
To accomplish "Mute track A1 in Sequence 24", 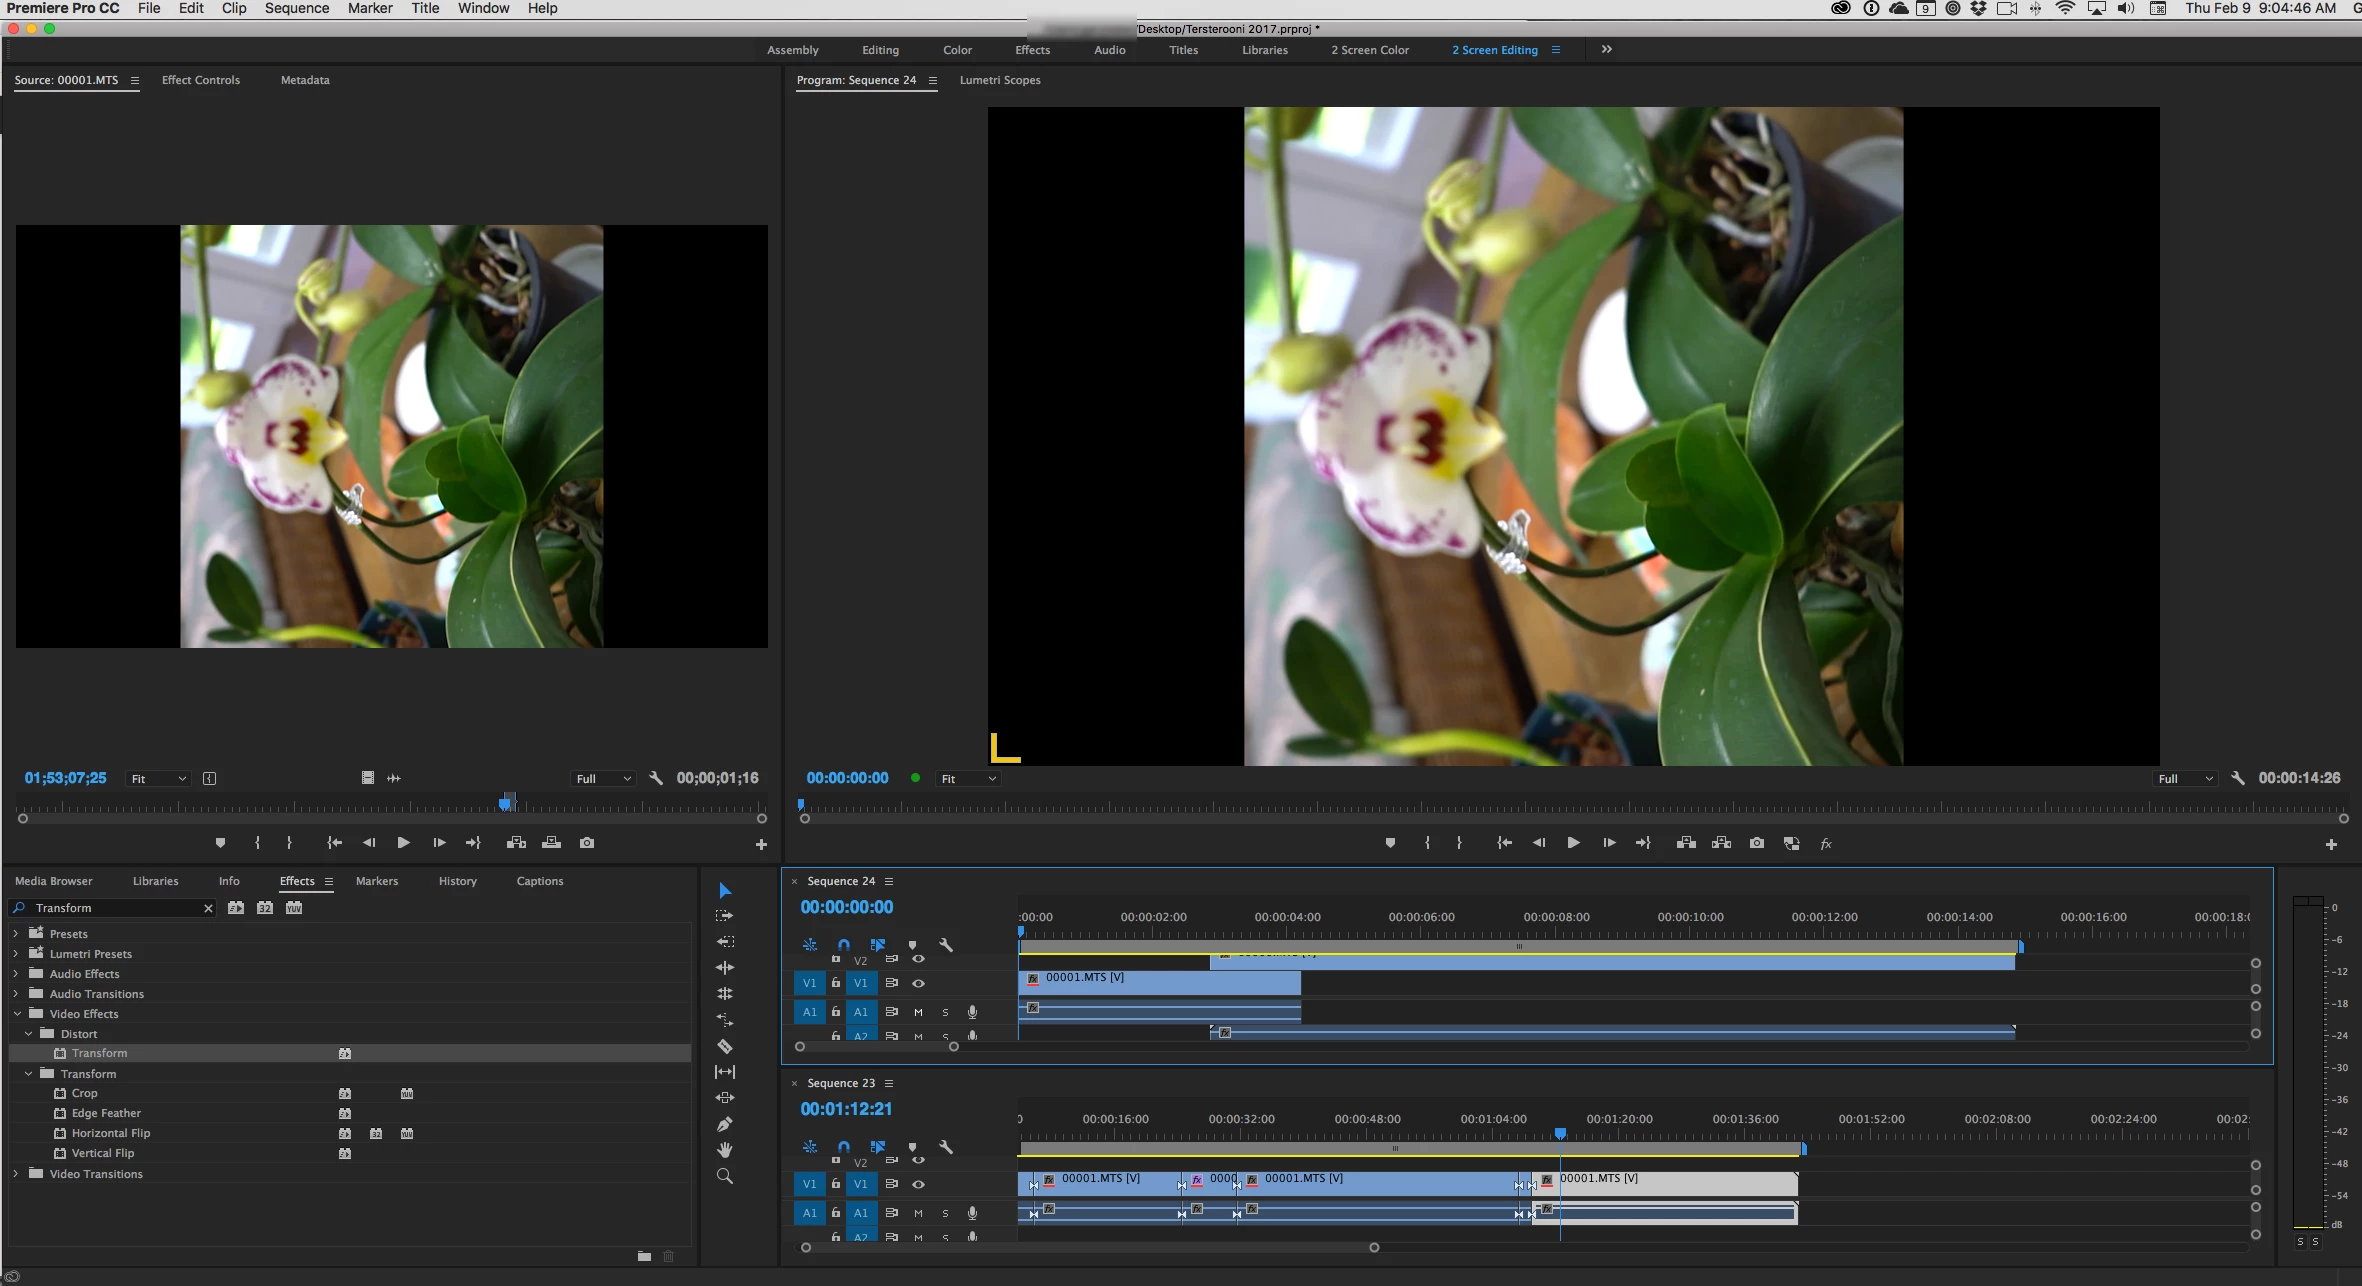I will coord(918,1012).
